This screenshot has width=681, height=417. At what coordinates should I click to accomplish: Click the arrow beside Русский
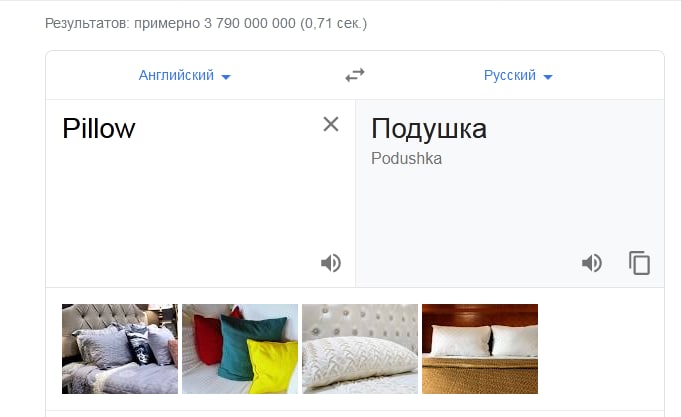(x=548, y=77)
